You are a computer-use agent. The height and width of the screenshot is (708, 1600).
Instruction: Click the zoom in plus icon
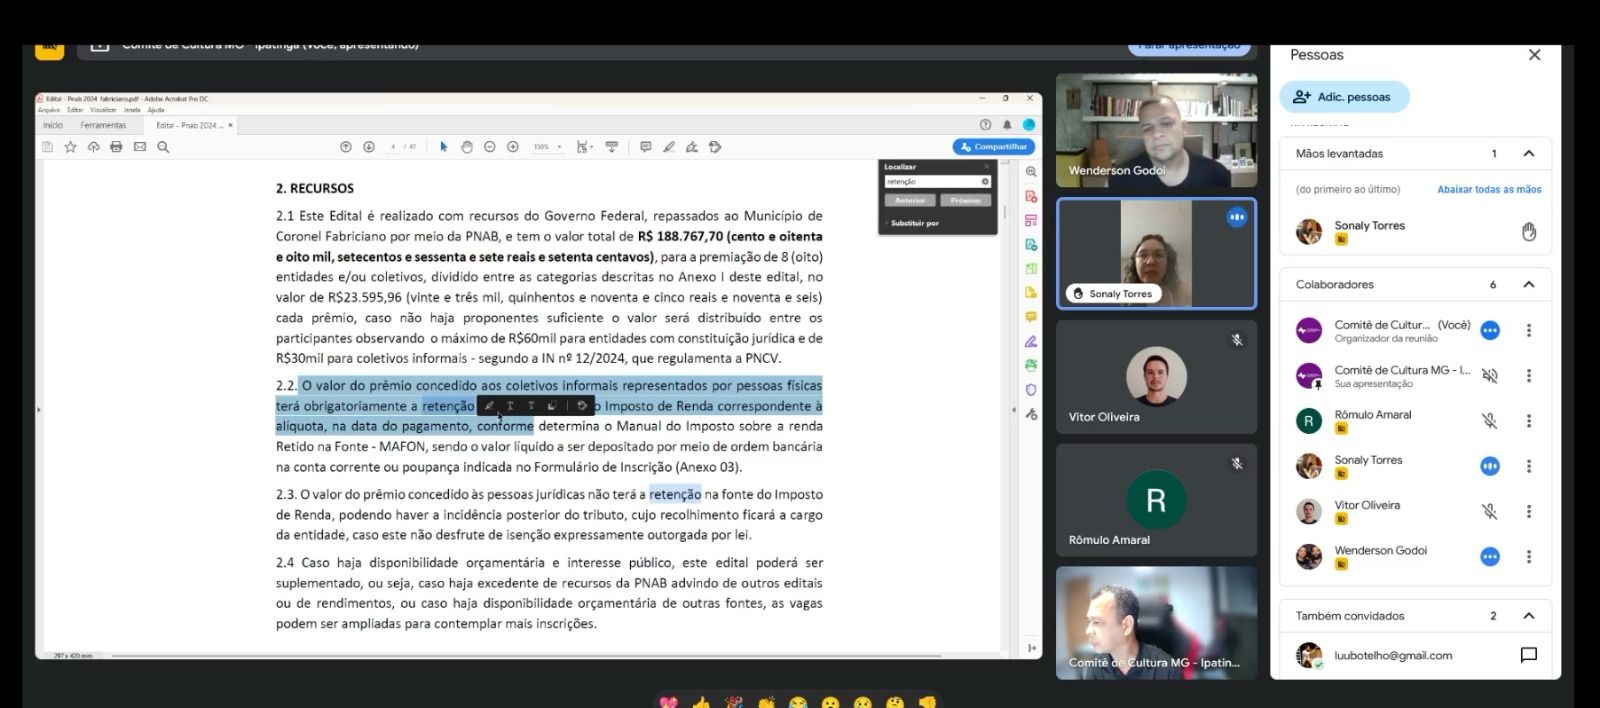pyautogui.click(x=513, y=147)
